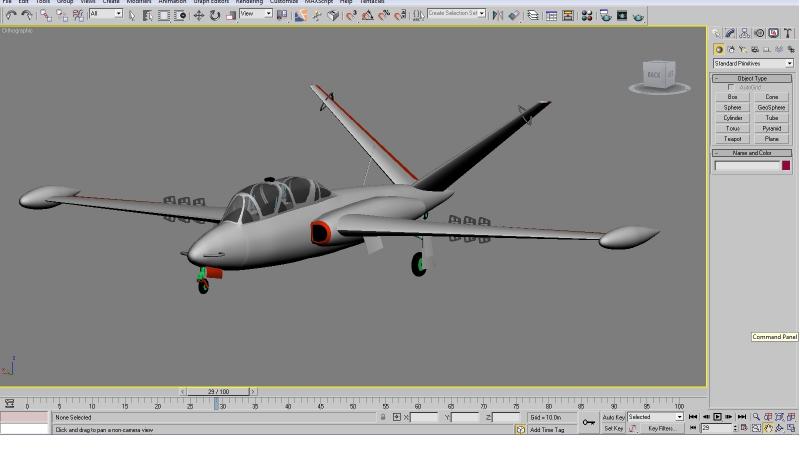Image resolution: width=800 pixels, height=450 pixels.
Task: Click the Teapot primitive button
Action: click(x=732, y=139)
